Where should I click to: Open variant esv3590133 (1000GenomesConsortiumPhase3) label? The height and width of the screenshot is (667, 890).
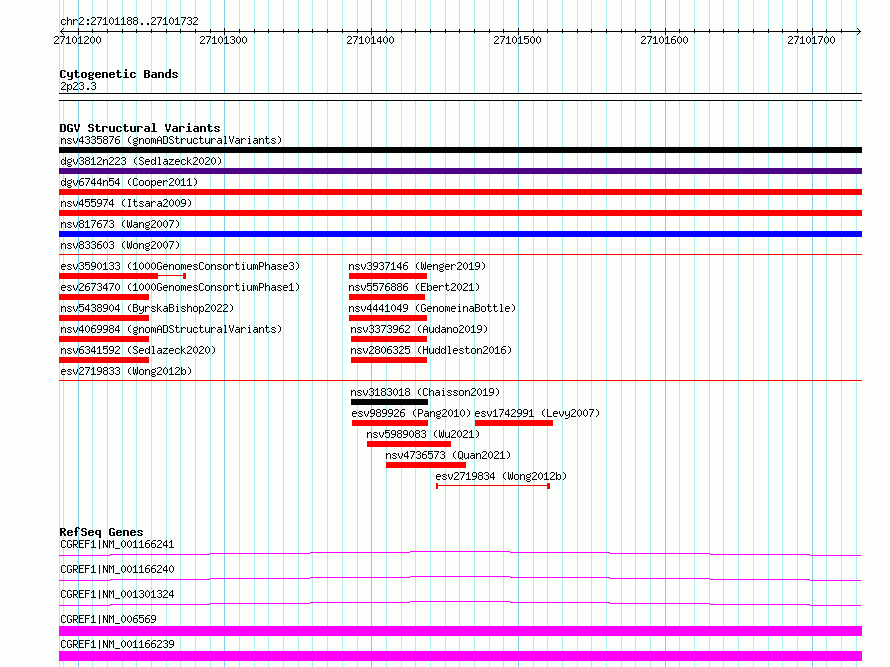coord(180,266)
